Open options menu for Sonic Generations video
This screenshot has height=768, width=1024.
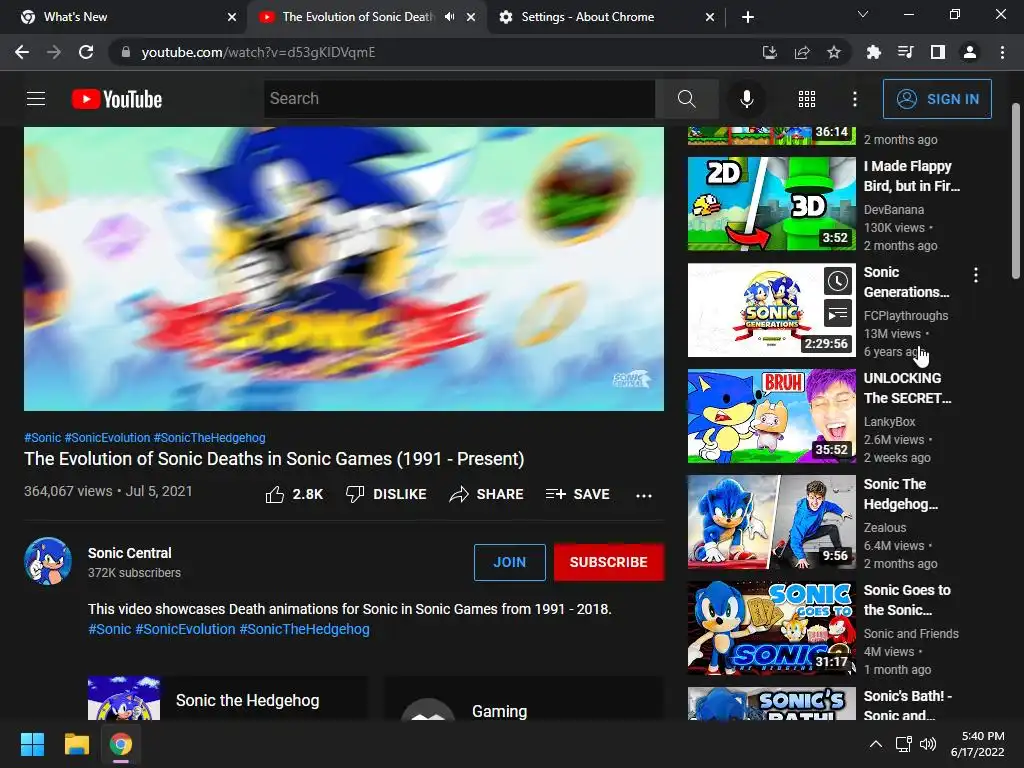pos(976,275)
